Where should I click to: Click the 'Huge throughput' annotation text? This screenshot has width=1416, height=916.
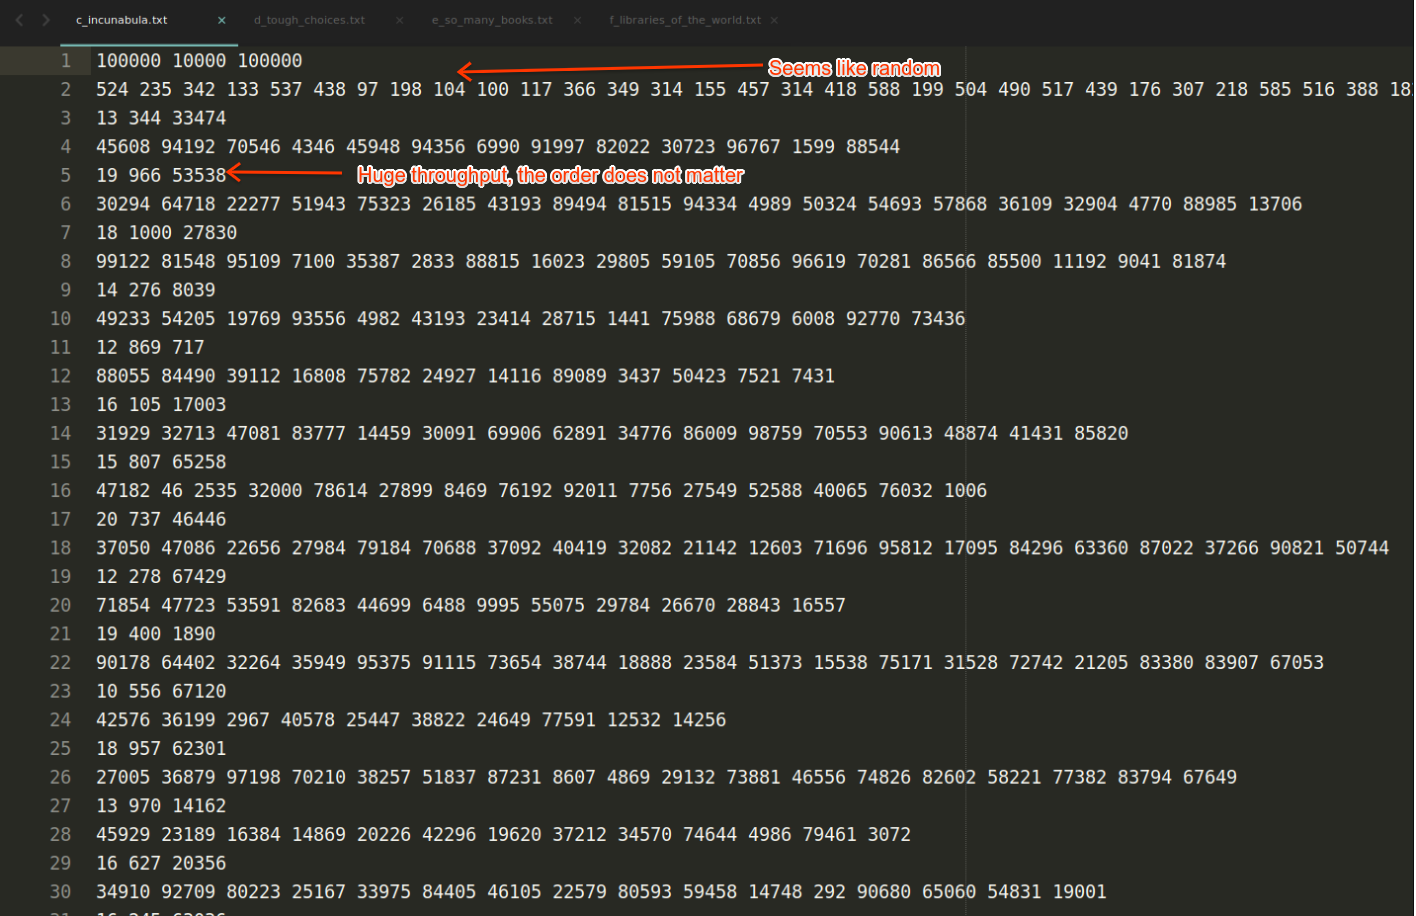click(x=550, y=175)
